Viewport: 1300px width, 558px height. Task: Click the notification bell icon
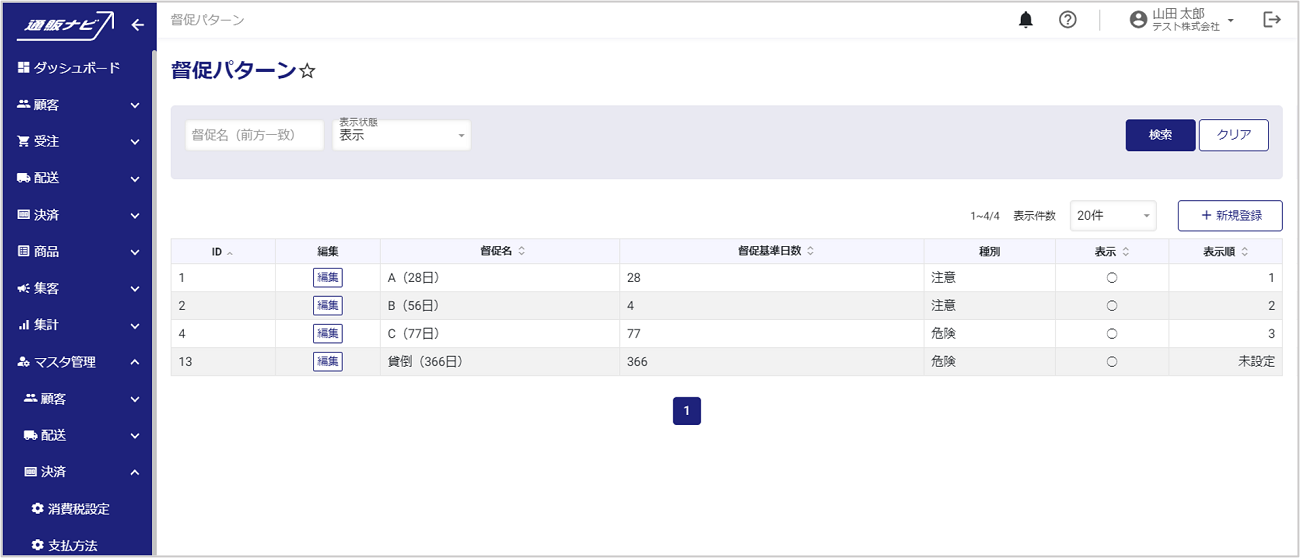(1025, 20)
